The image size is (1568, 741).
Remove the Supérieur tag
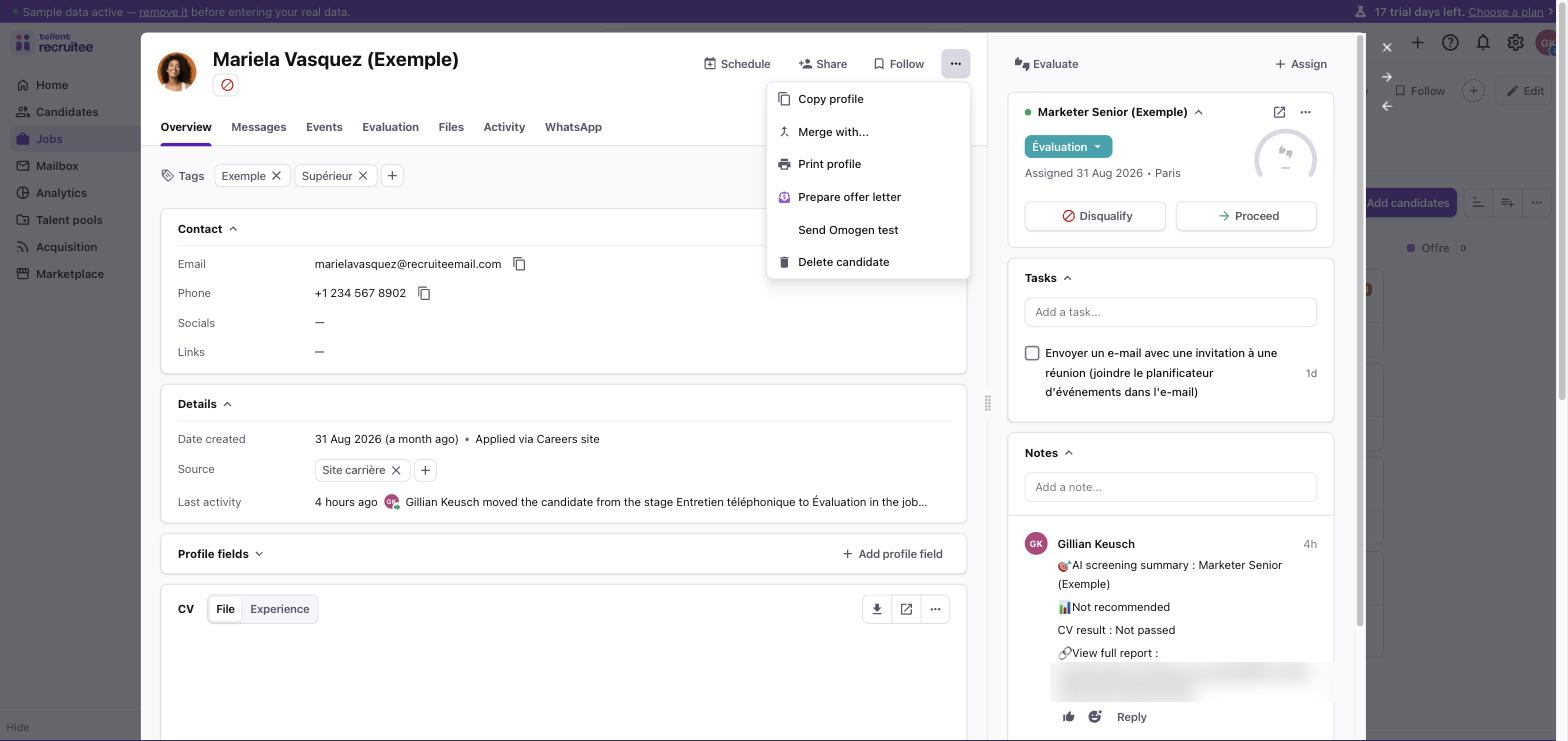tap(363, 176)
